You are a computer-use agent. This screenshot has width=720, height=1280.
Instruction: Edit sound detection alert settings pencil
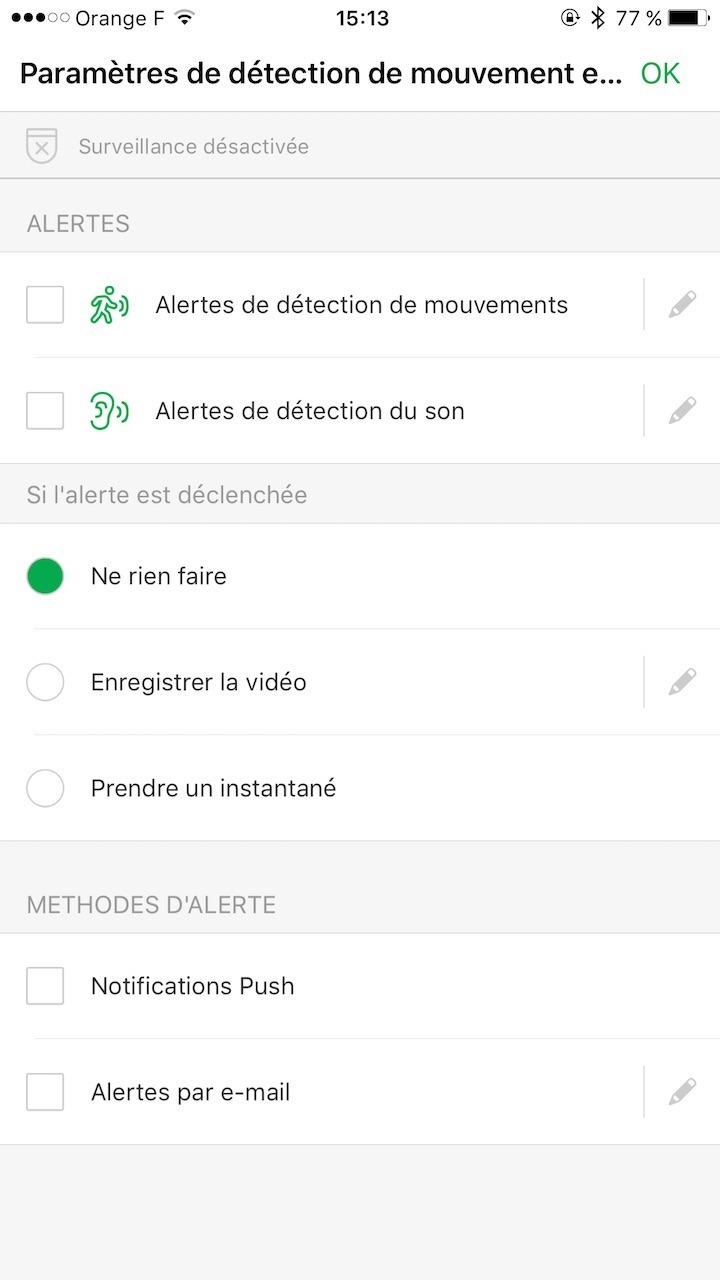(x=682, y=411)
